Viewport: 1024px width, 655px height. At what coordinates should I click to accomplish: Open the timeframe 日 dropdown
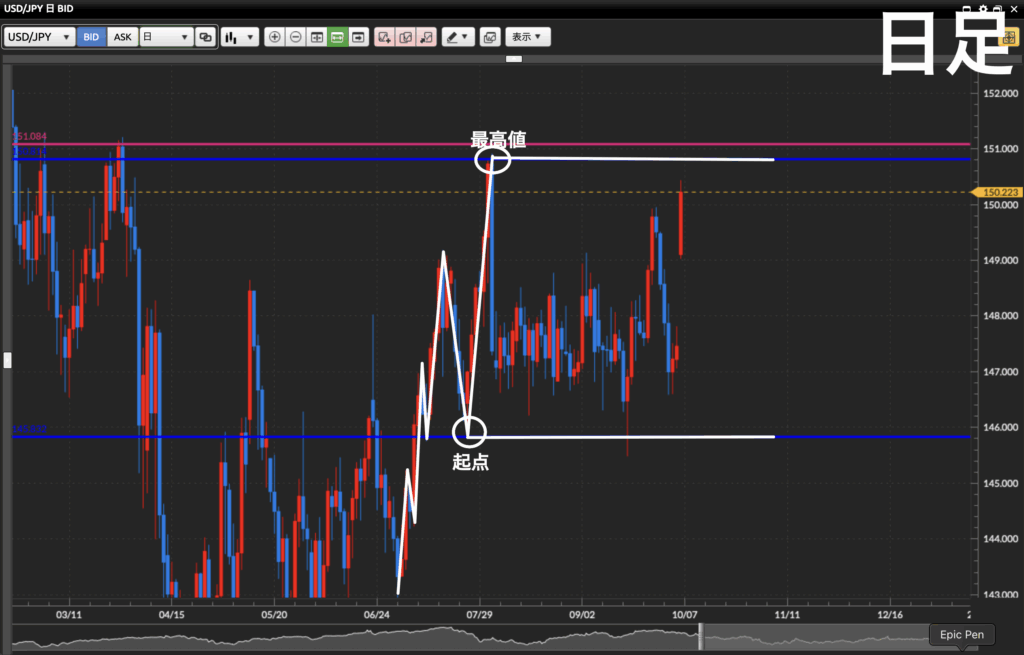(165, 37)
